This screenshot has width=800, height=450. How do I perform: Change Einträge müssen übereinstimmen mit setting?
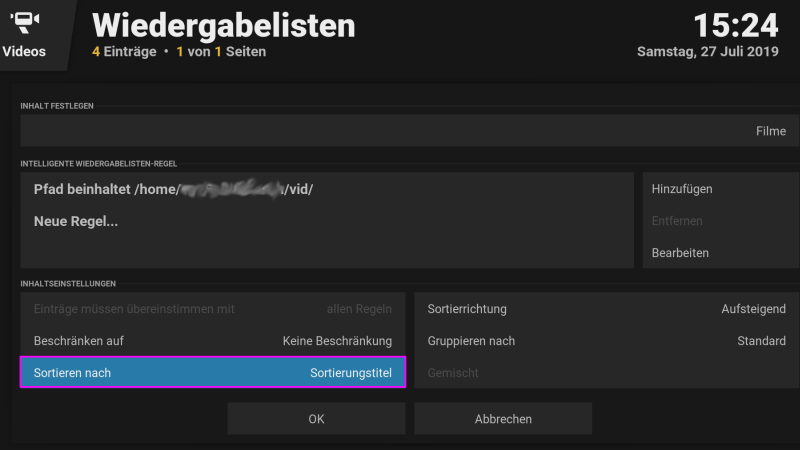[213, 309]
